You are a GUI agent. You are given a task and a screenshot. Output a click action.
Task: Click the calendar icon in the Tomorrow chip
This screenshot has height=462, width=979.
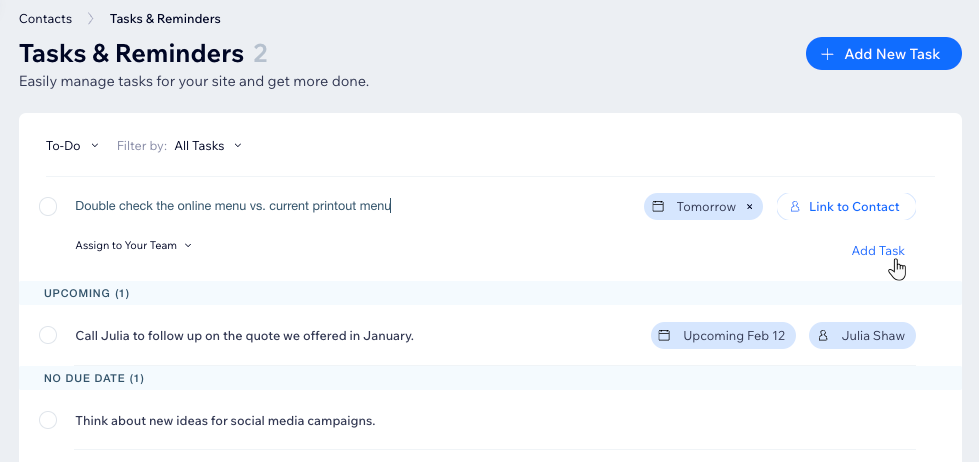pos(658,207)
